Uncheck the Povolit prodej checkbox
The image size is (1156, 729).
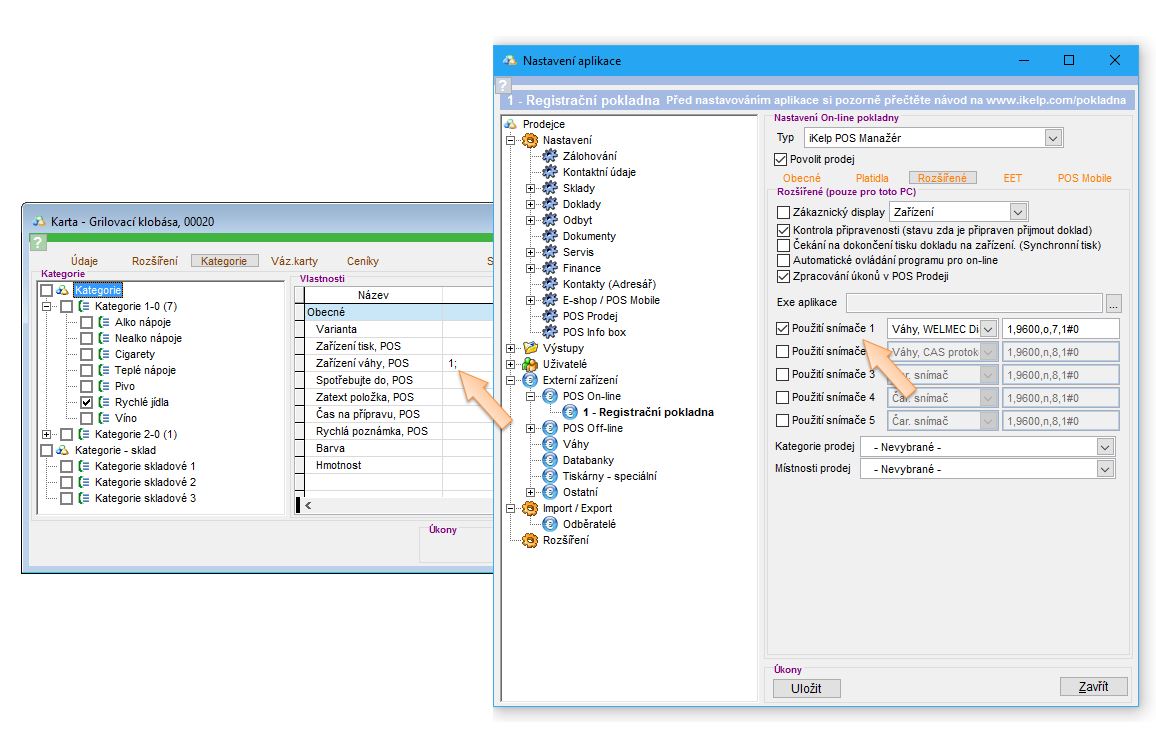[x=782, y=159]
